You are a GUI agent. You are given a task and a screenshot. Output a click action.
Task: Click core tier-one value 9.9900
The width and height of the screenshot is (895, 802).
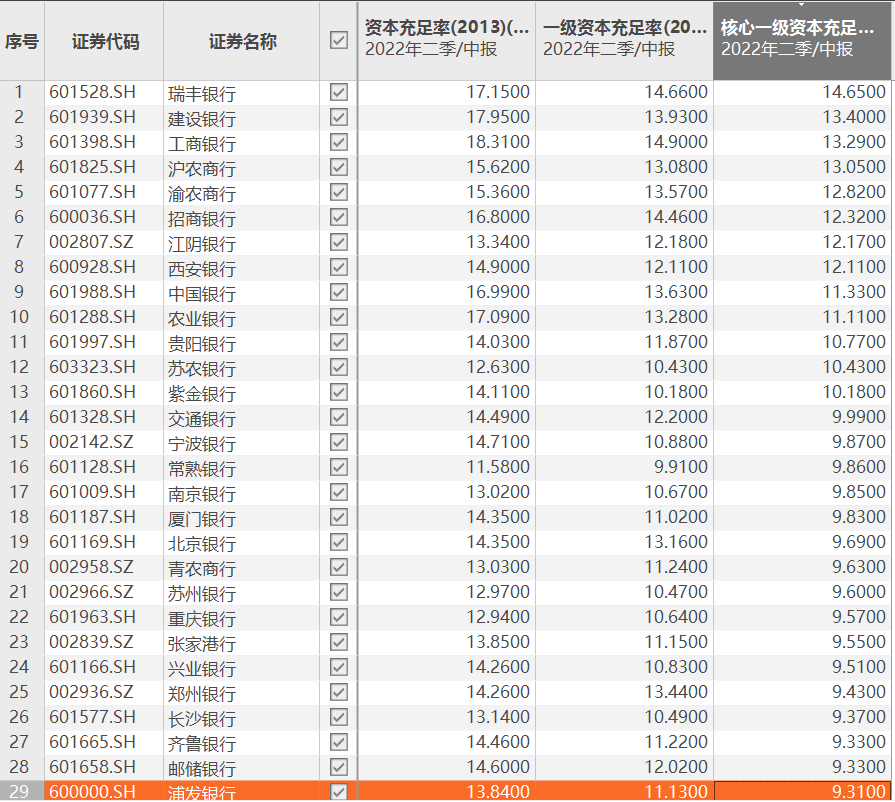pyautogui.click(x=858, y=417)
